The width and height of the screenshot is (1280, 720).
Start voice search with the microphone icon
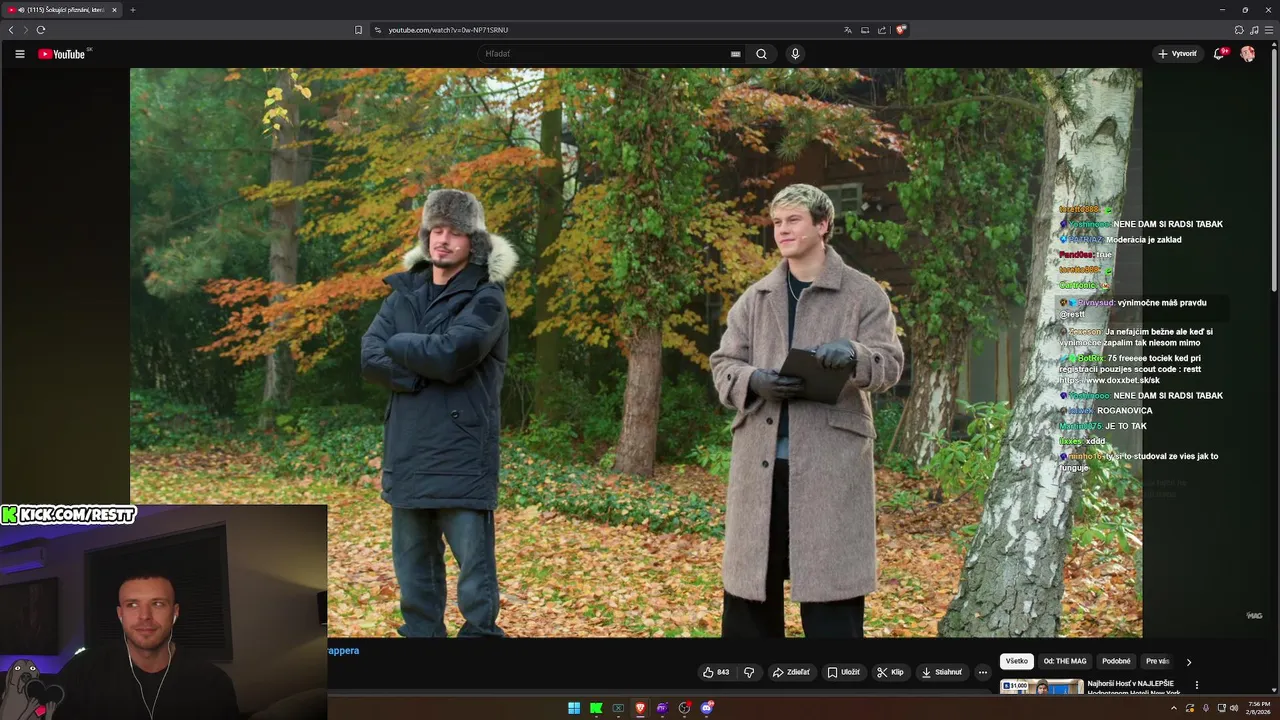795,54
